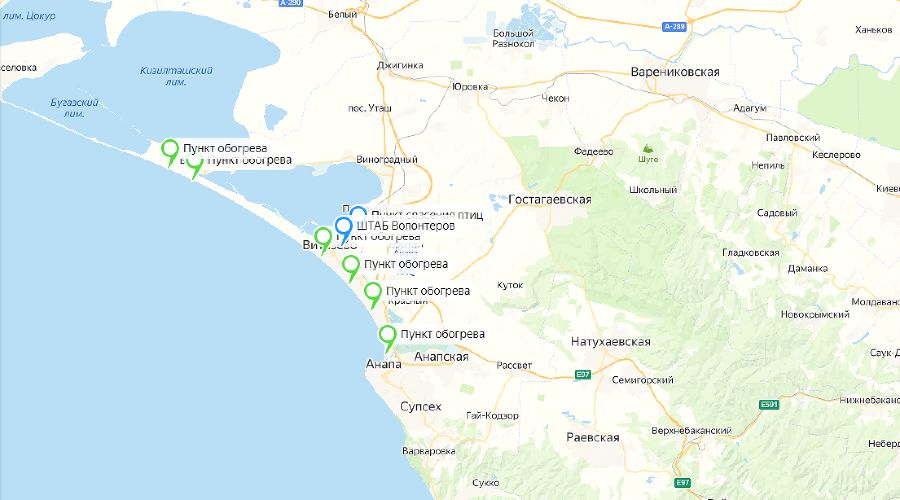This screenshot has height=500, width=900.
Task: Click green pin beside Бугазский лиман spit
Action: [x=169, y=153]
